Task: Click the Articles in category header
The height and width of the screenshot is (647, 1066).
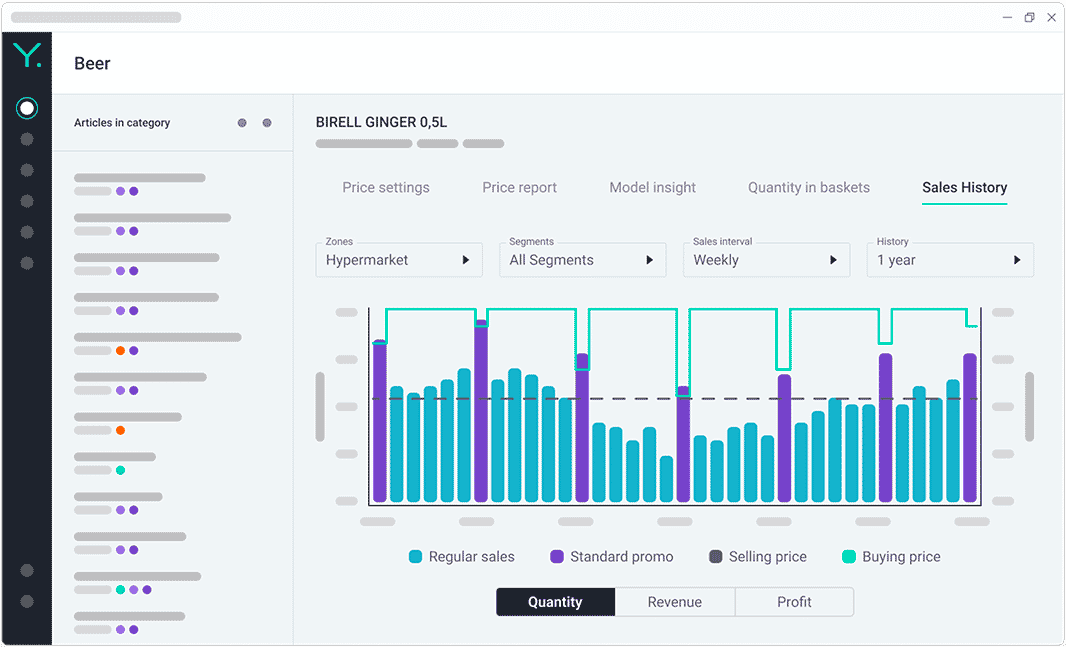Action: pyautogui.click(x=122, y=123)
